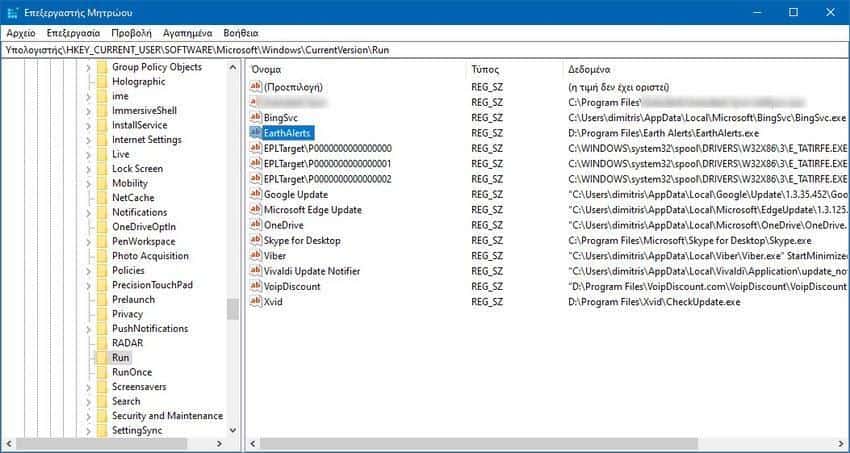The width and height of the screenshot is (850, 453).
Task: Open the Αρχείο menu
Action: tap(21, 33)
